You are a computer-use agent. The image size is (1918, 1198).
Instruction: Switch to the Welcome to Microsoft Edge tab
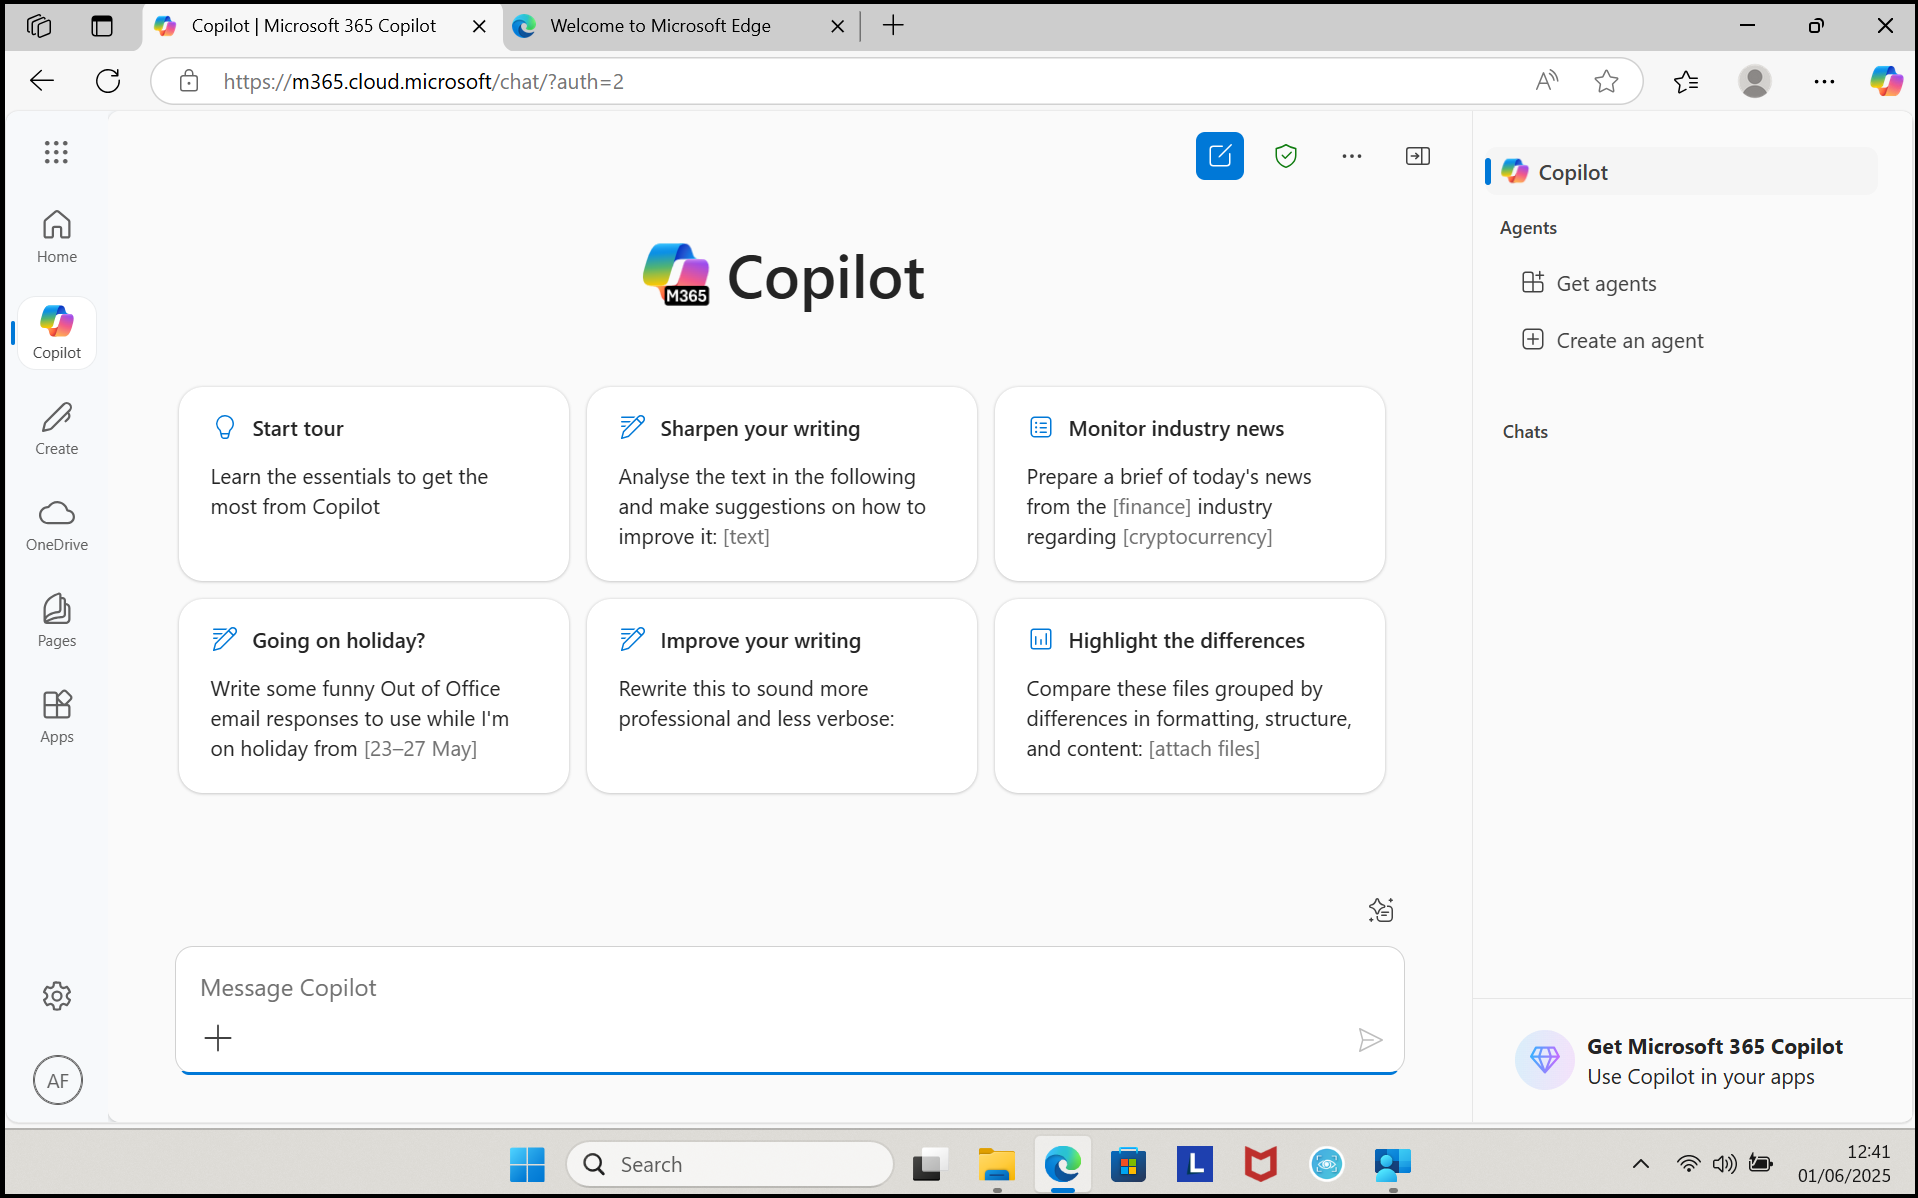[660, 26]
